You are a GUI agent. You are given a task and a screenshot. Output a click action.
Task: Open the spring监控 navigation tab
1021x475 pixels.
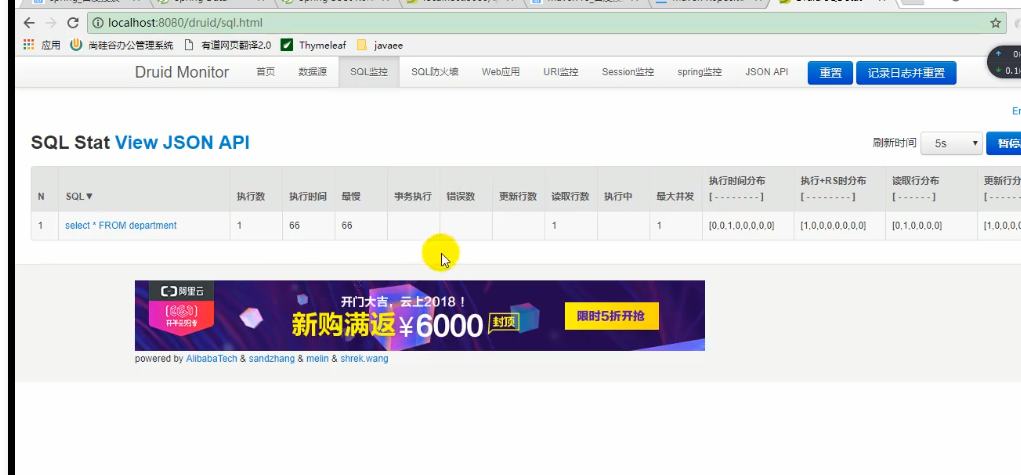point(699,72)
